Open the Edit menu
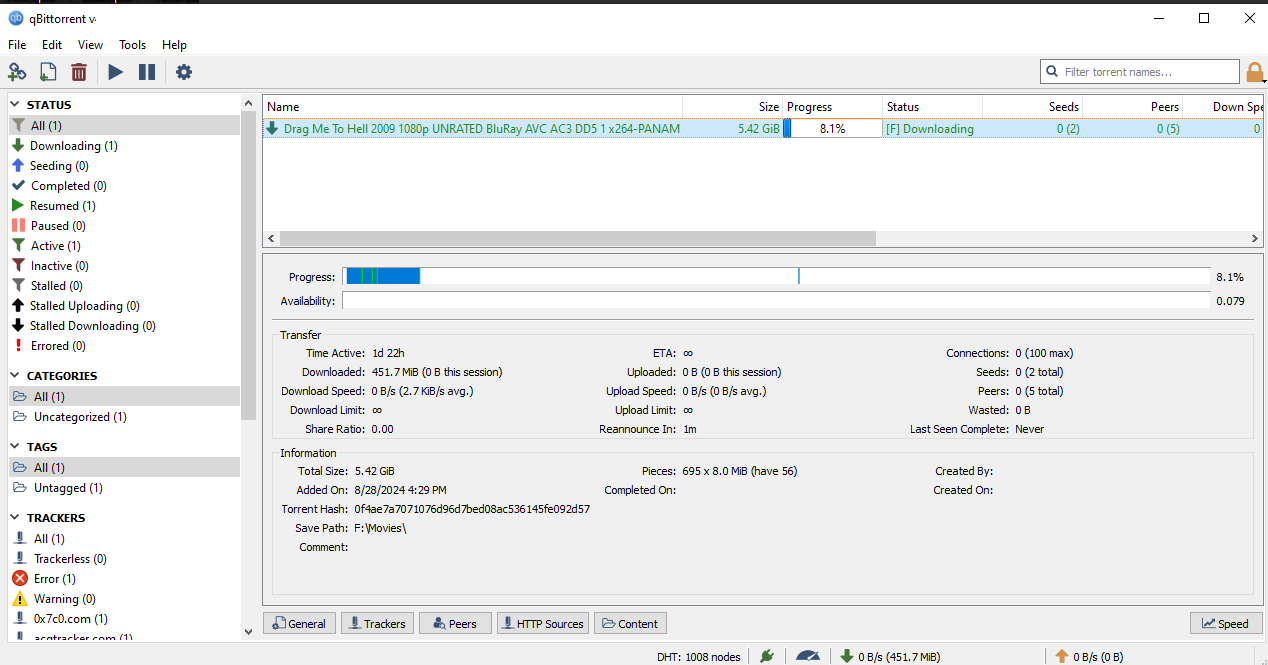This screenshot has width=1268, height=665. click(x=52, y=45)
